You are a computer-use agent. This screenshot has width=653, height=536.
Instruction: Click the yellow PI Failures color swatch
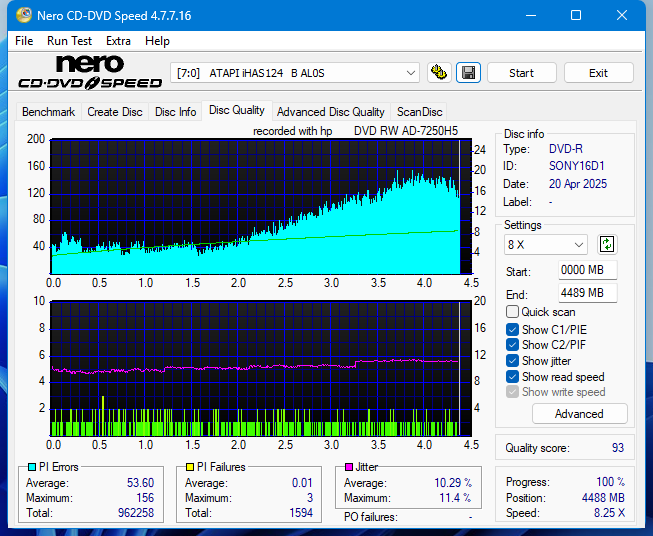click(x=190, y=467)
